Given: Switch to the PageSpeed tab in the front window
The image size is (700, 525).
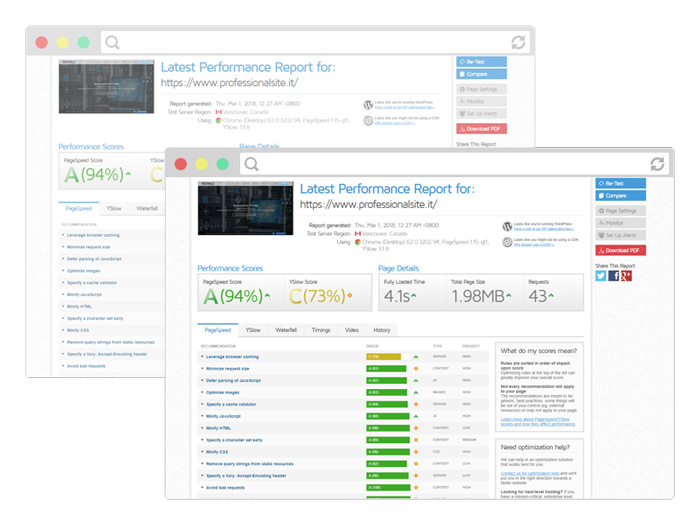Looking at the screenshot, I should coord(218,330).
